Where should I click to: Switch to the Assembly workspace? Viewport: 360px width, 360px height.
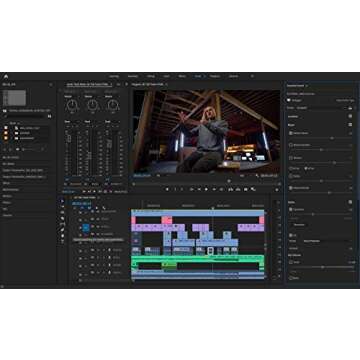133,76
